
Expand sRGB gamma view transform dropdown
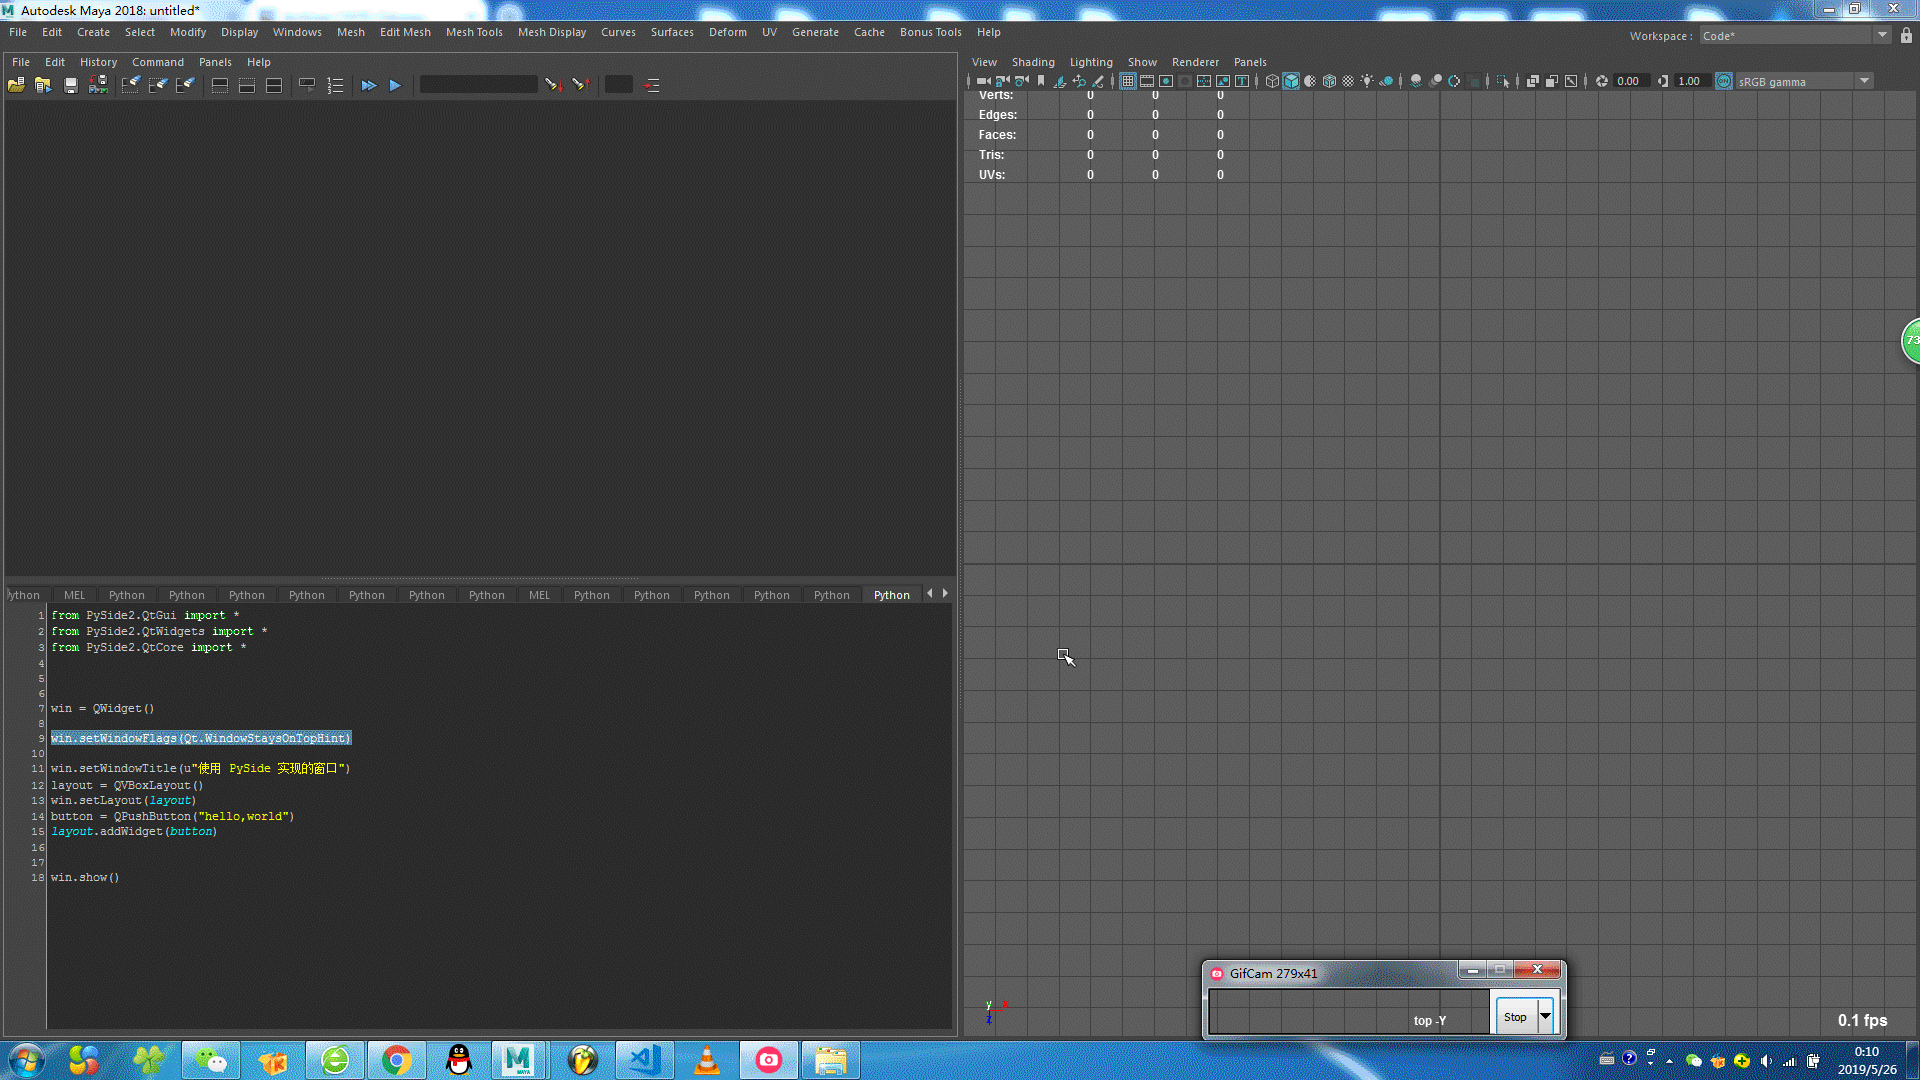click(1864, 81)
